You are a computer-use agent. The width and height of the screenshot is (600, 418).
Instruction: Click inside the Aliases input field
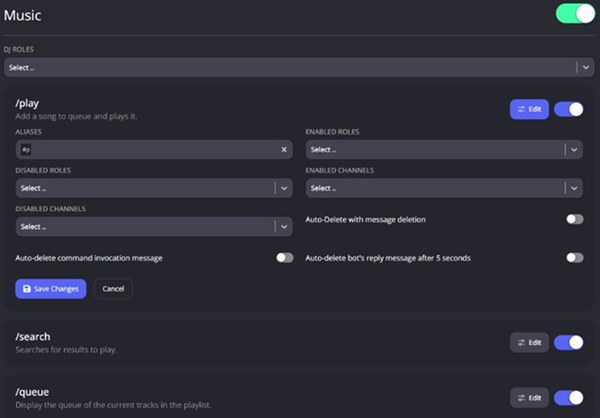click(x=150, y=149)
